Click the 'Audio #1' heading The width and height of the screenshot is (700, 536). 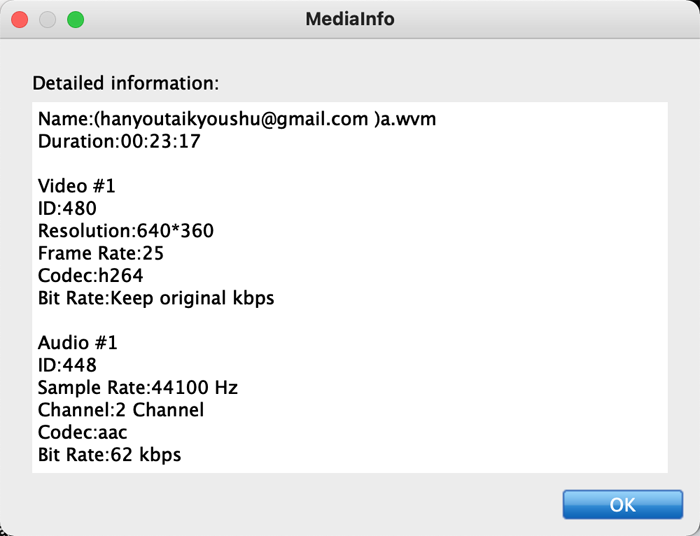tap(78, 343)
